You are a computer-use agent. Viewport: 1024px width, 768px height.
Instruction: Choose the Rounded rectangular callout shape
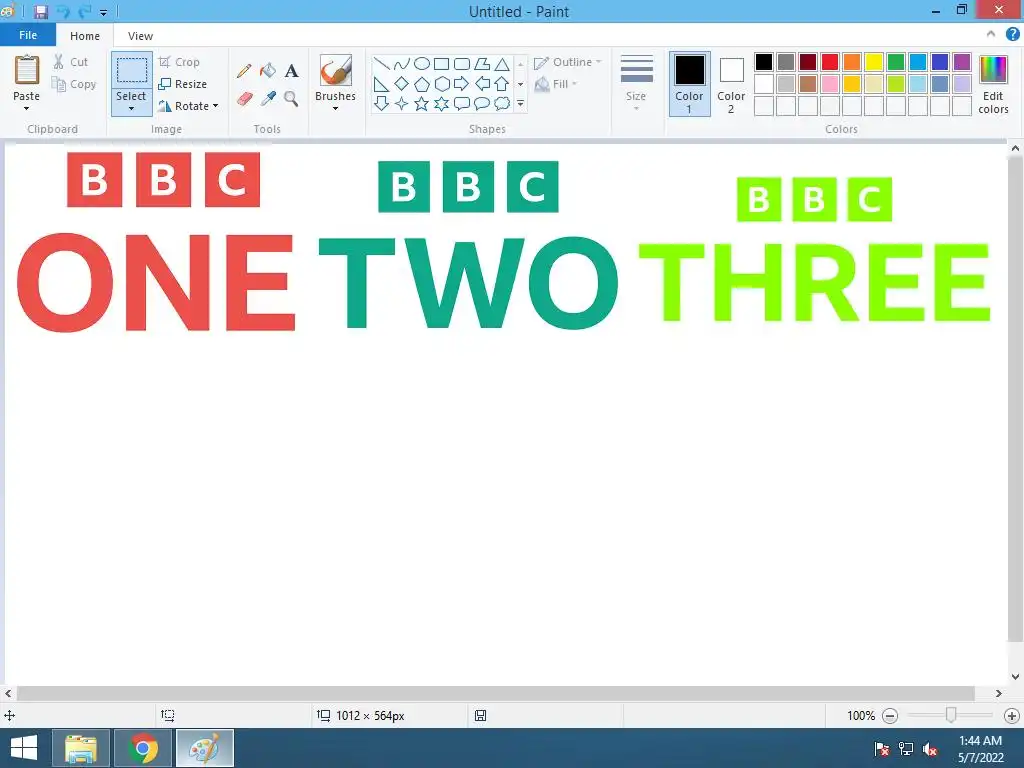462,103
